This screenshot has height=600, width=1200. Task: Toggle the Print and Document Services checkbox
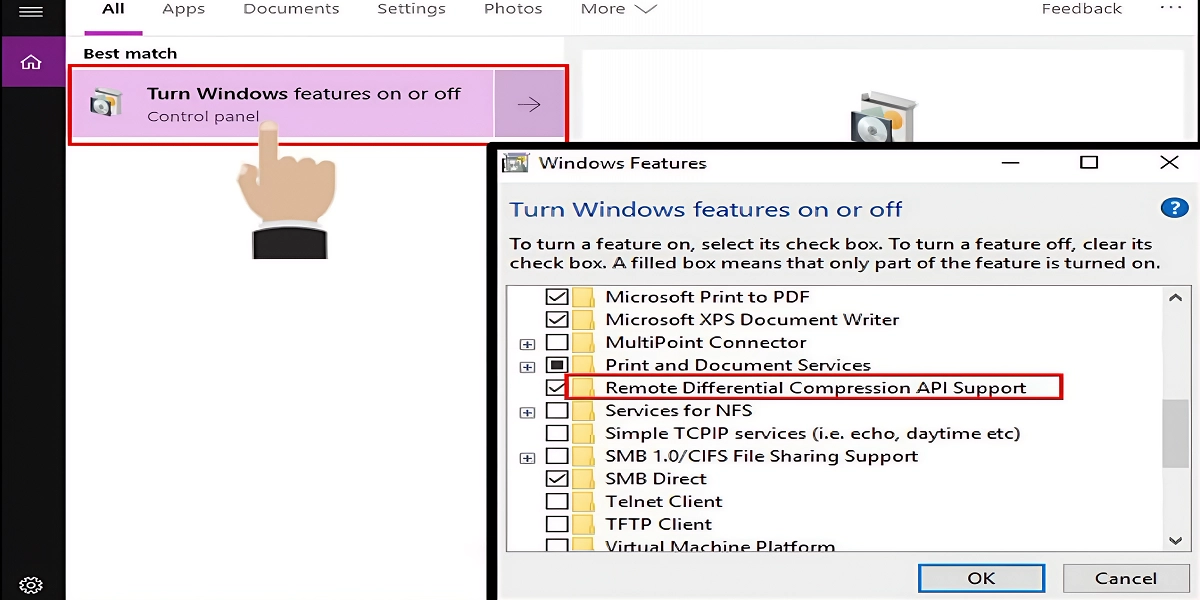point(557,365)
